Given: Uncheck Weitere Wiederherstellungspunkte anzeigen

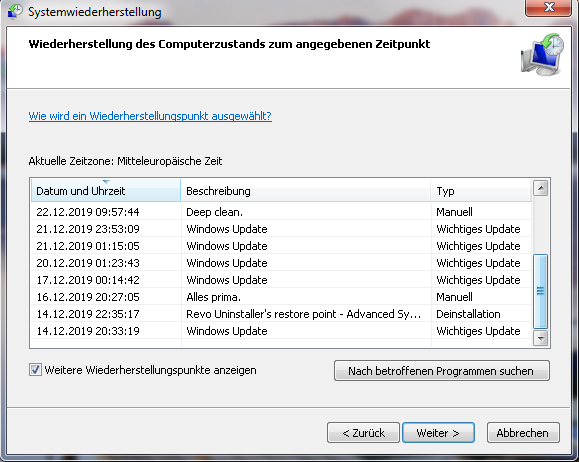Looking at the screenshot, I should coord(35,370).
